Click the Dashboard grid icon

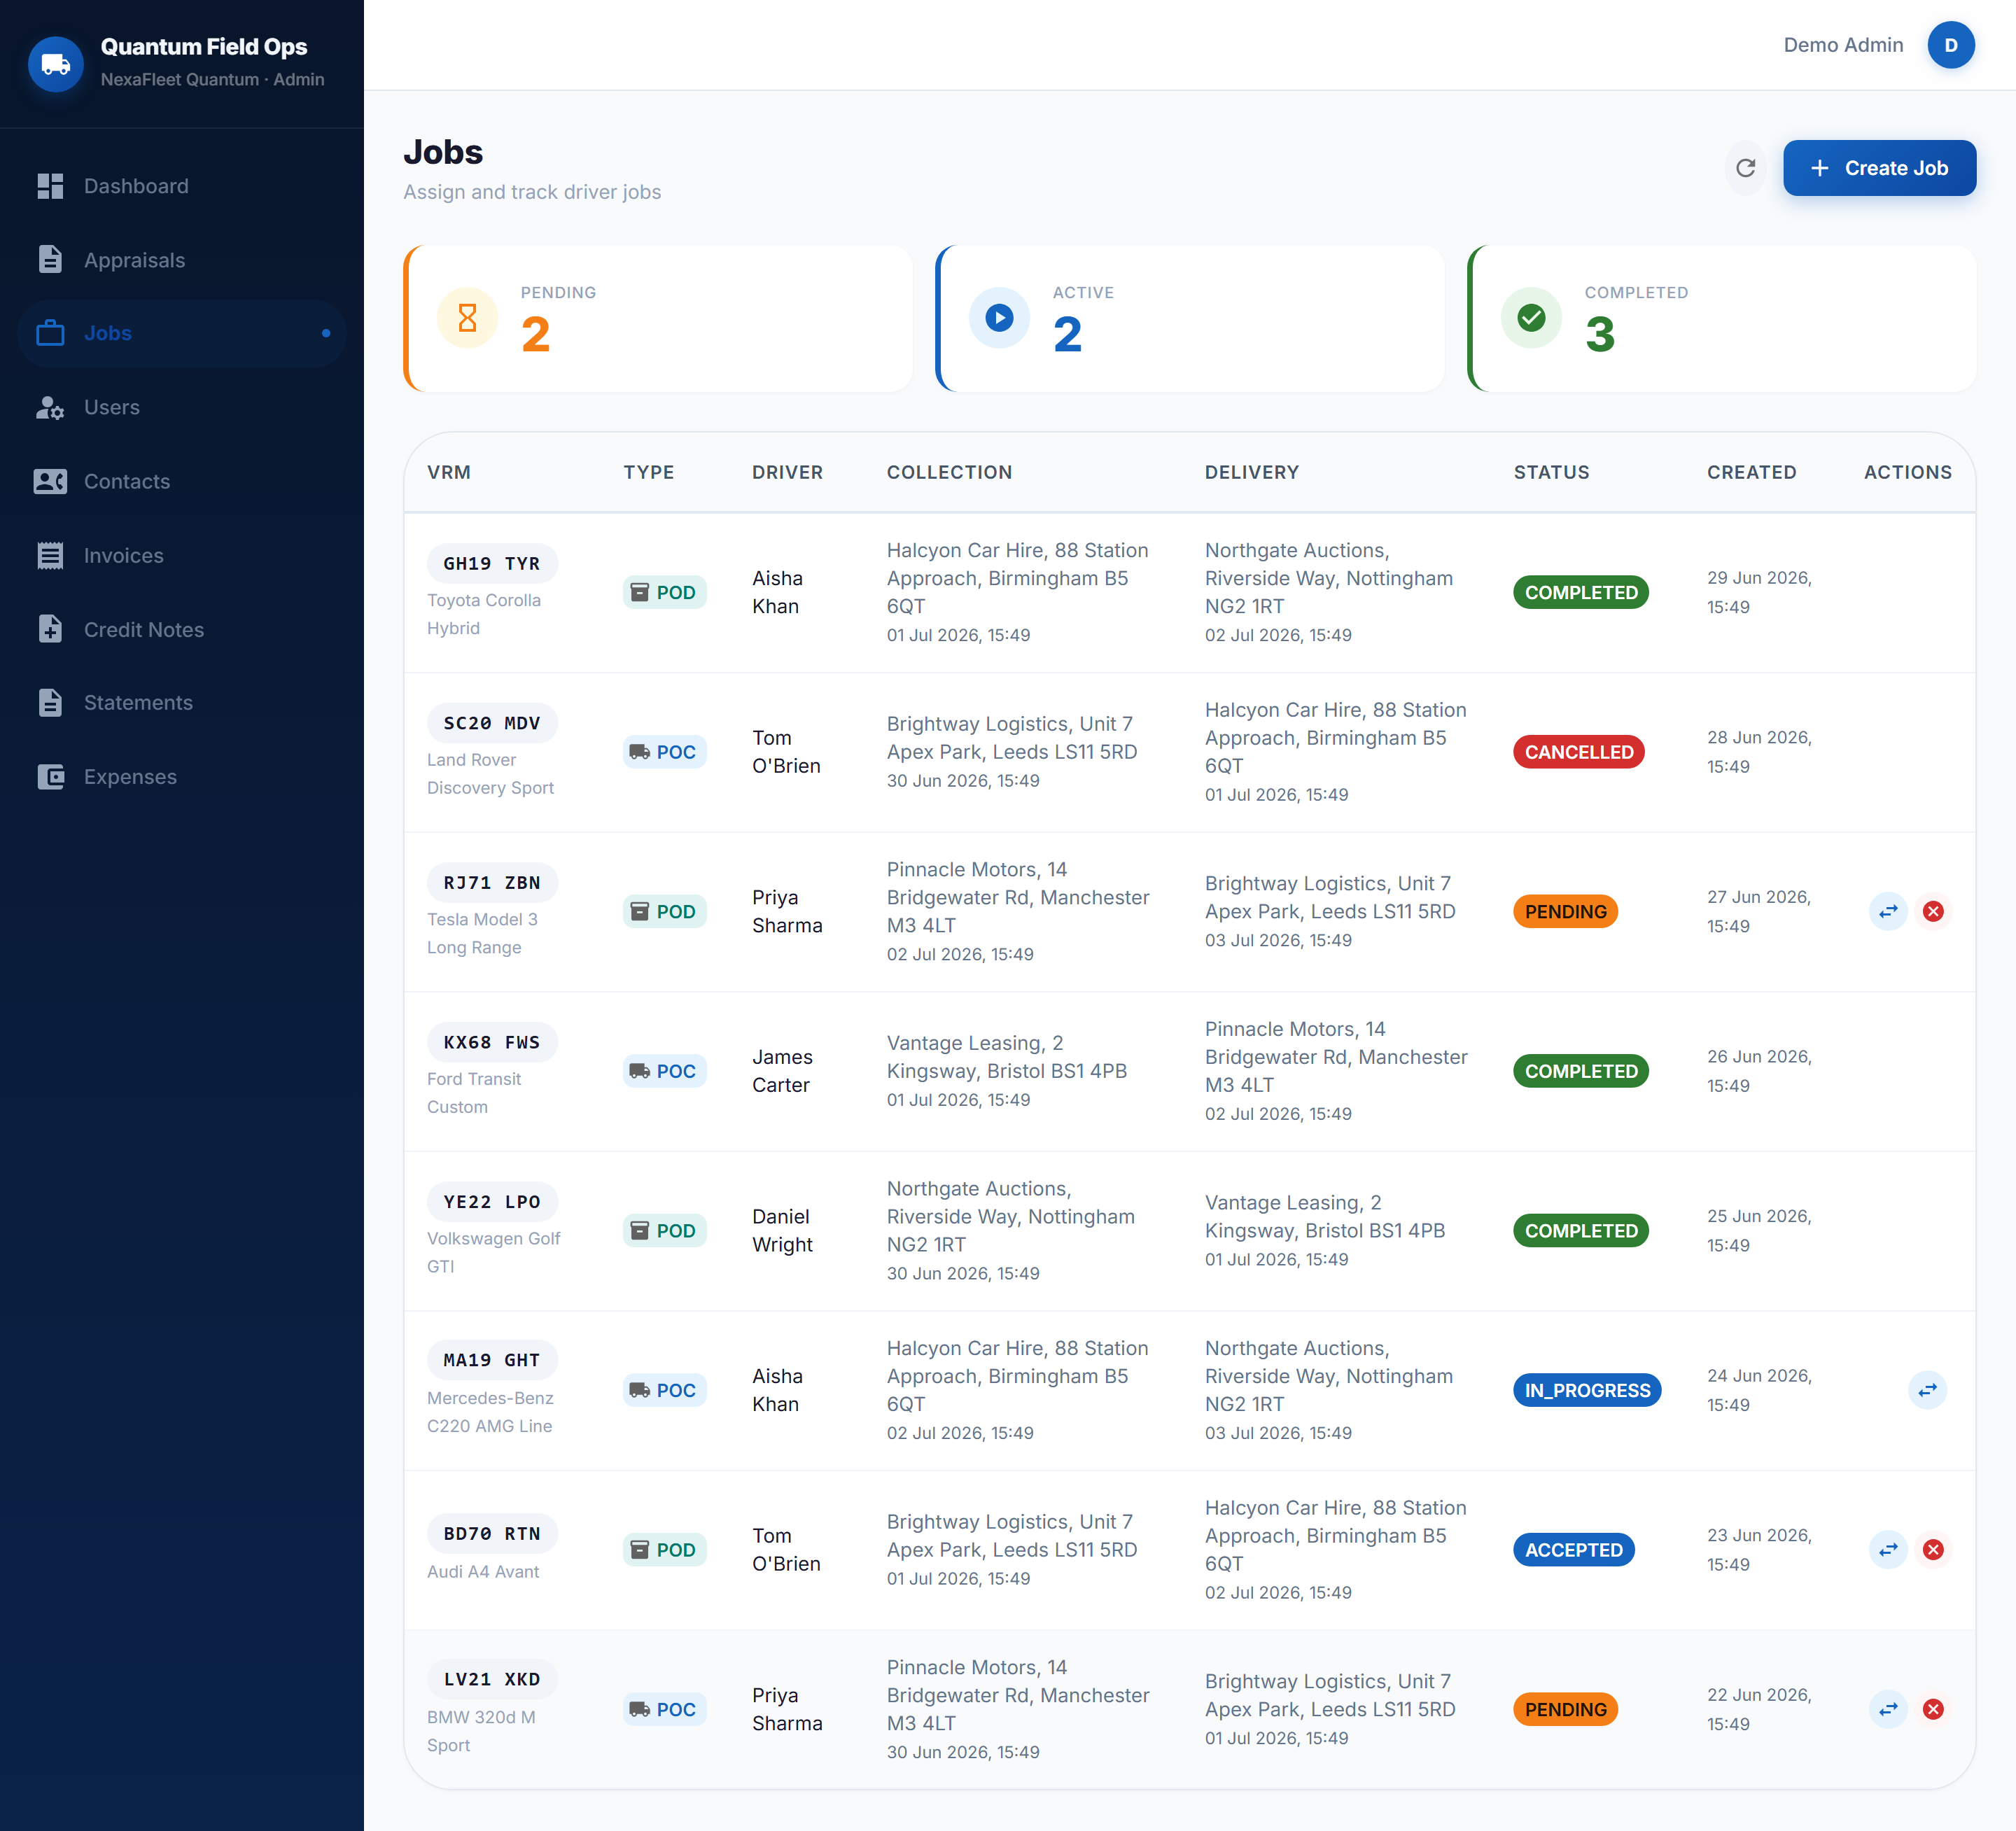click(50, 186)
